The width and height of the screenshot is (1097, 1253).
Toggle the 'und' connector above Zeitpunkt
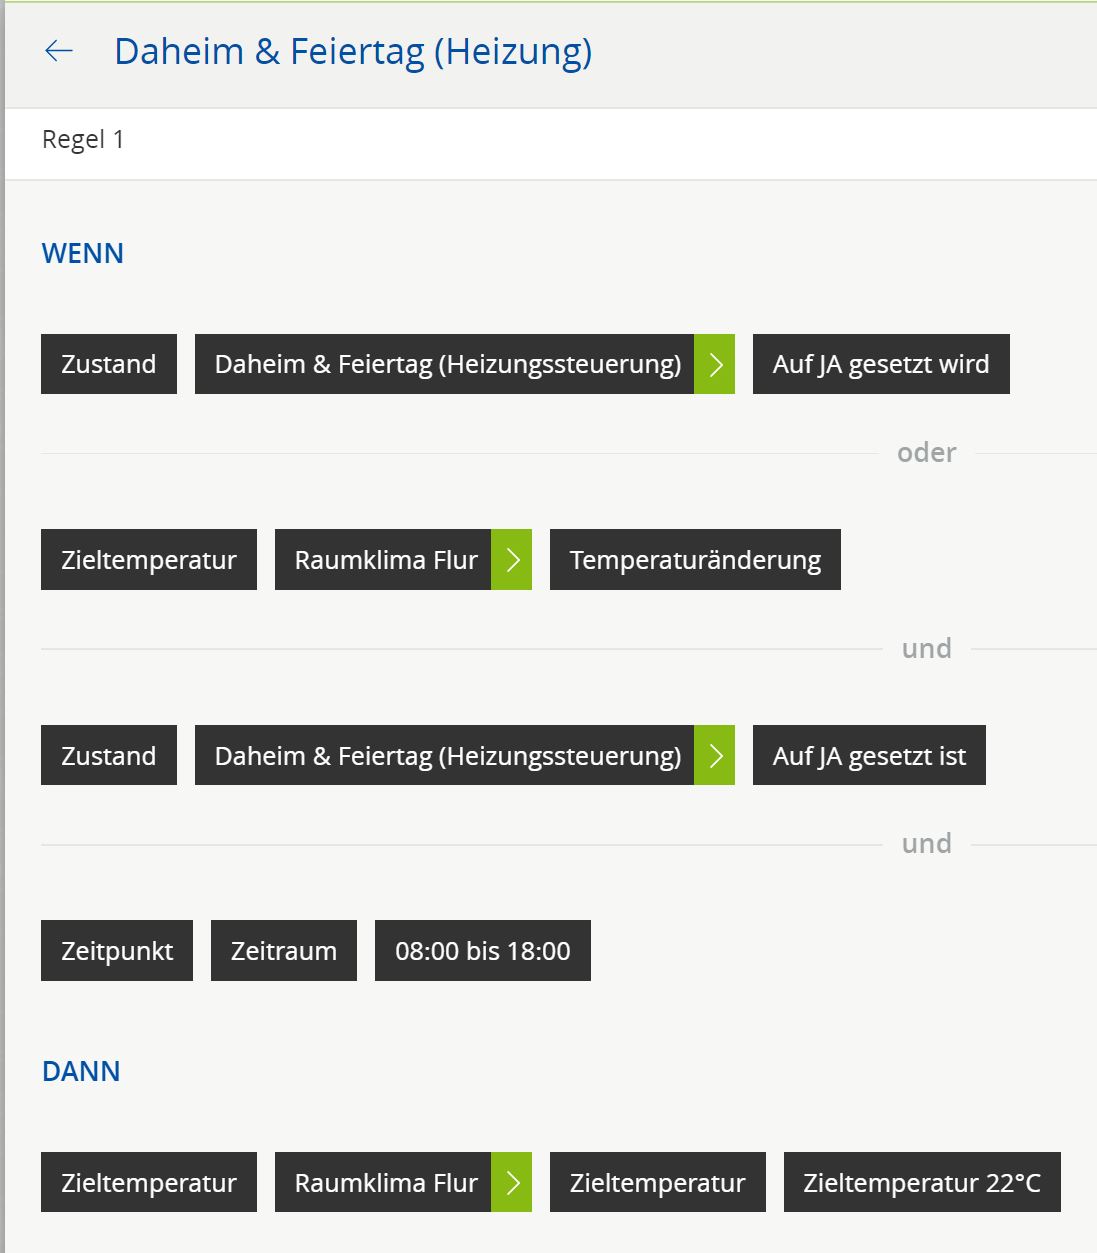pyautogui.click(x=926, y=844)
